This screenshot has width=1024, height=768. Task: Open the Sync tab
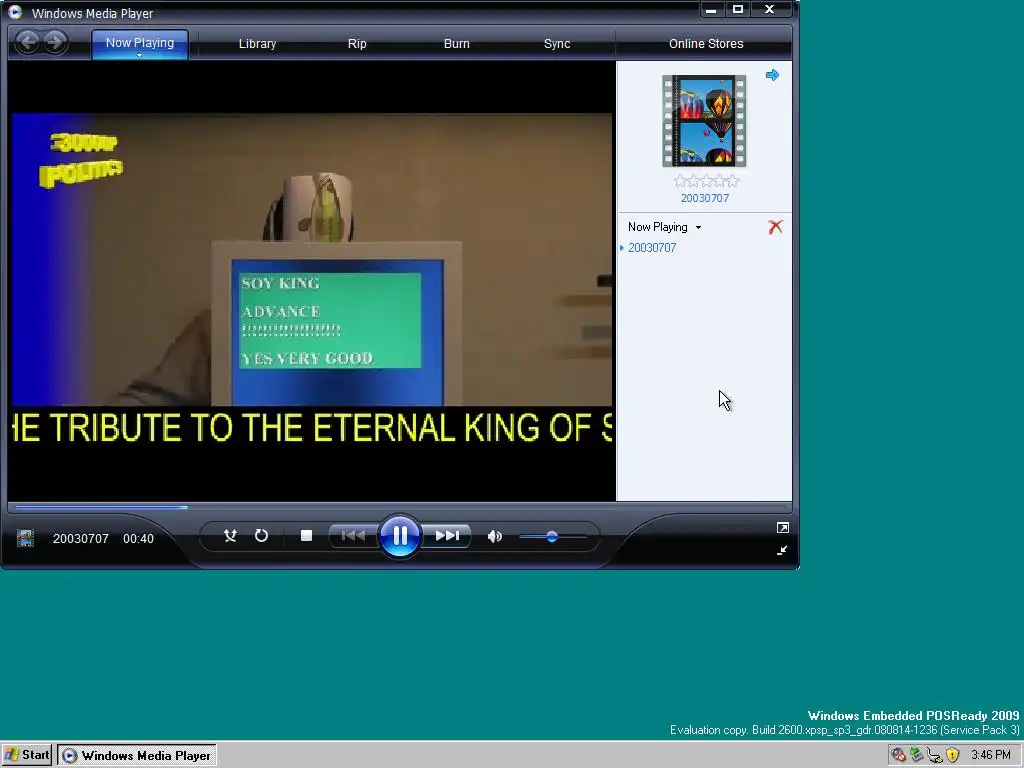(x=557, y=44)
